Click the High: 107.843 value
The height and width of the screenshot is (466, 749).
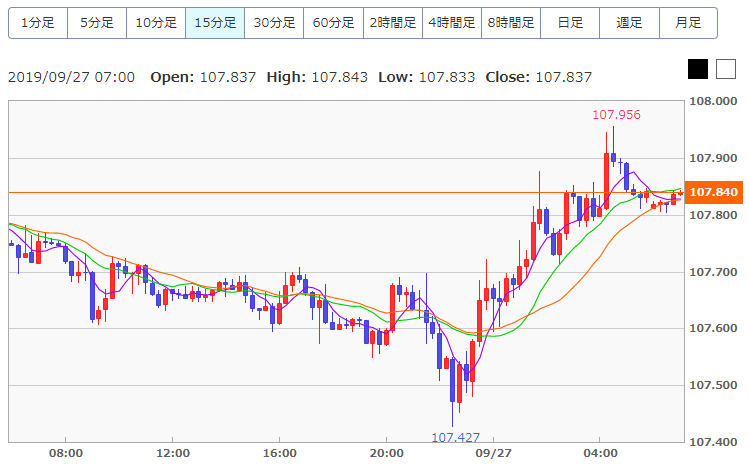317,77
